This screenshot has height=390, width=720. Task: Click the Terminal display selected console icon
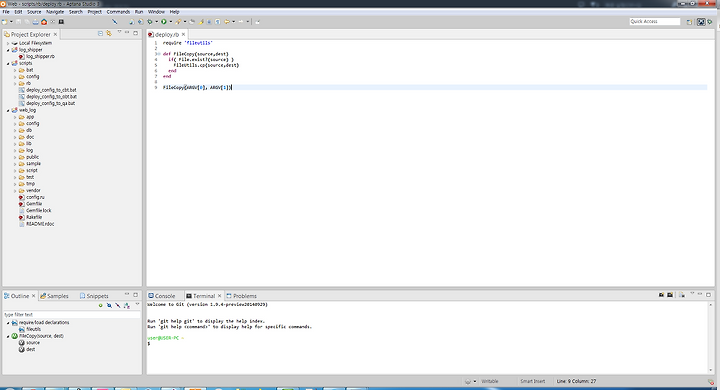[x=682, y=295]
